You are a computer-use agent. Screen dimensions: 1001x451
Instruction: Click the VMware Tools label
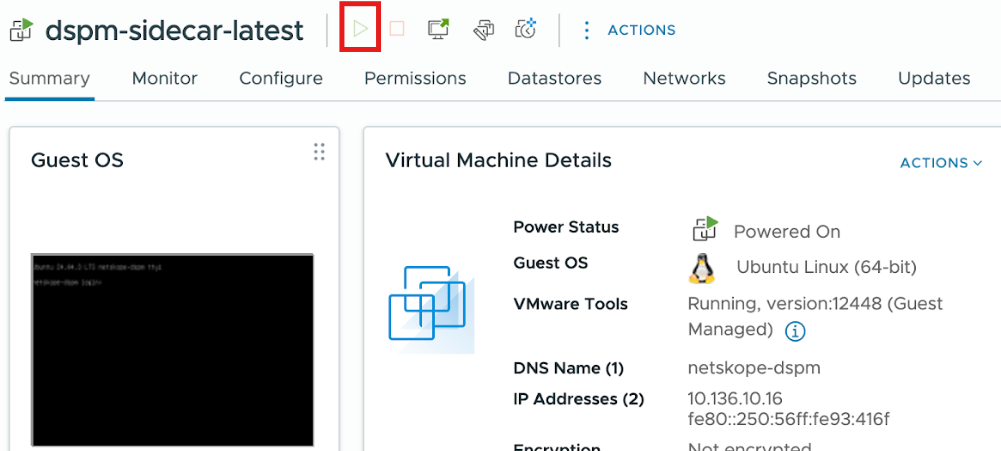click(x=571, y=304)
